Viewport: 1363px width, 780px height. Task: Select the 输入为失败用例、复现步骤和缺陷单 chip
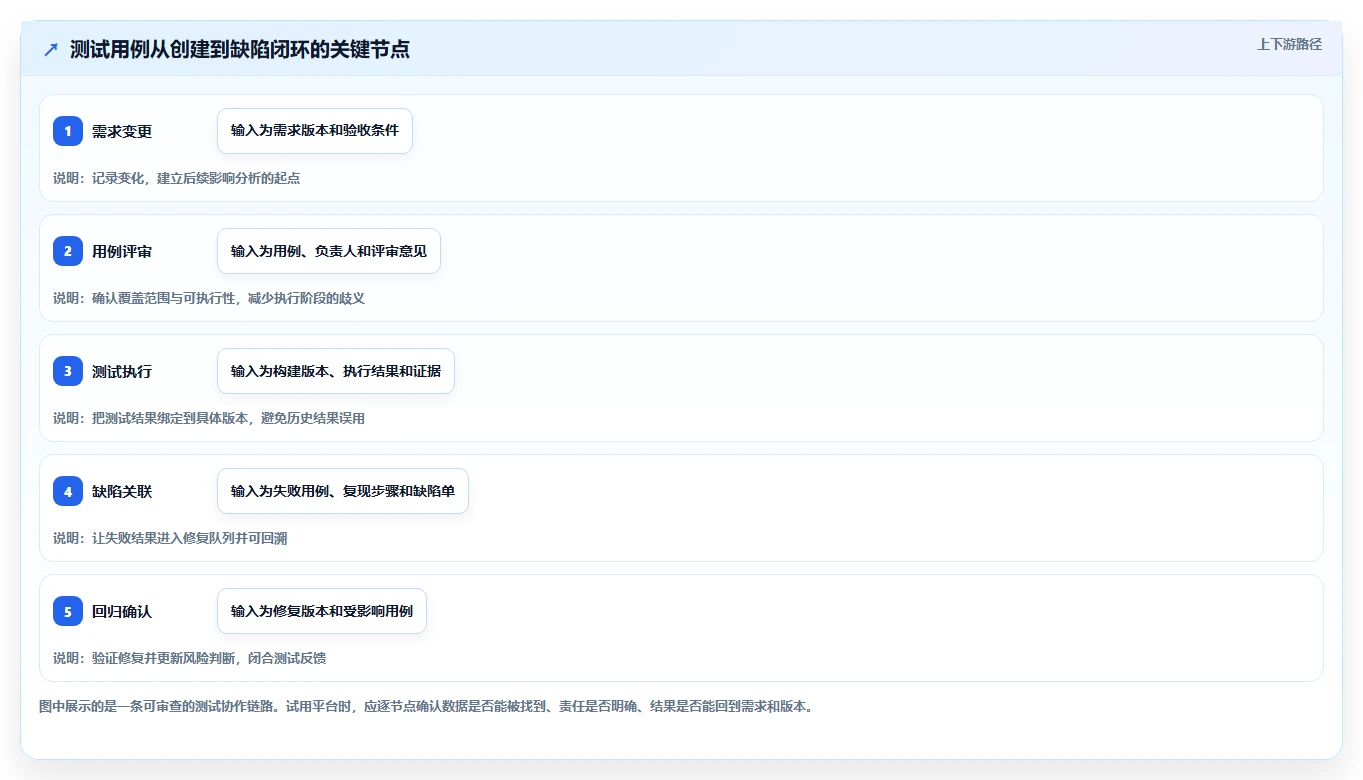(343, 491)
